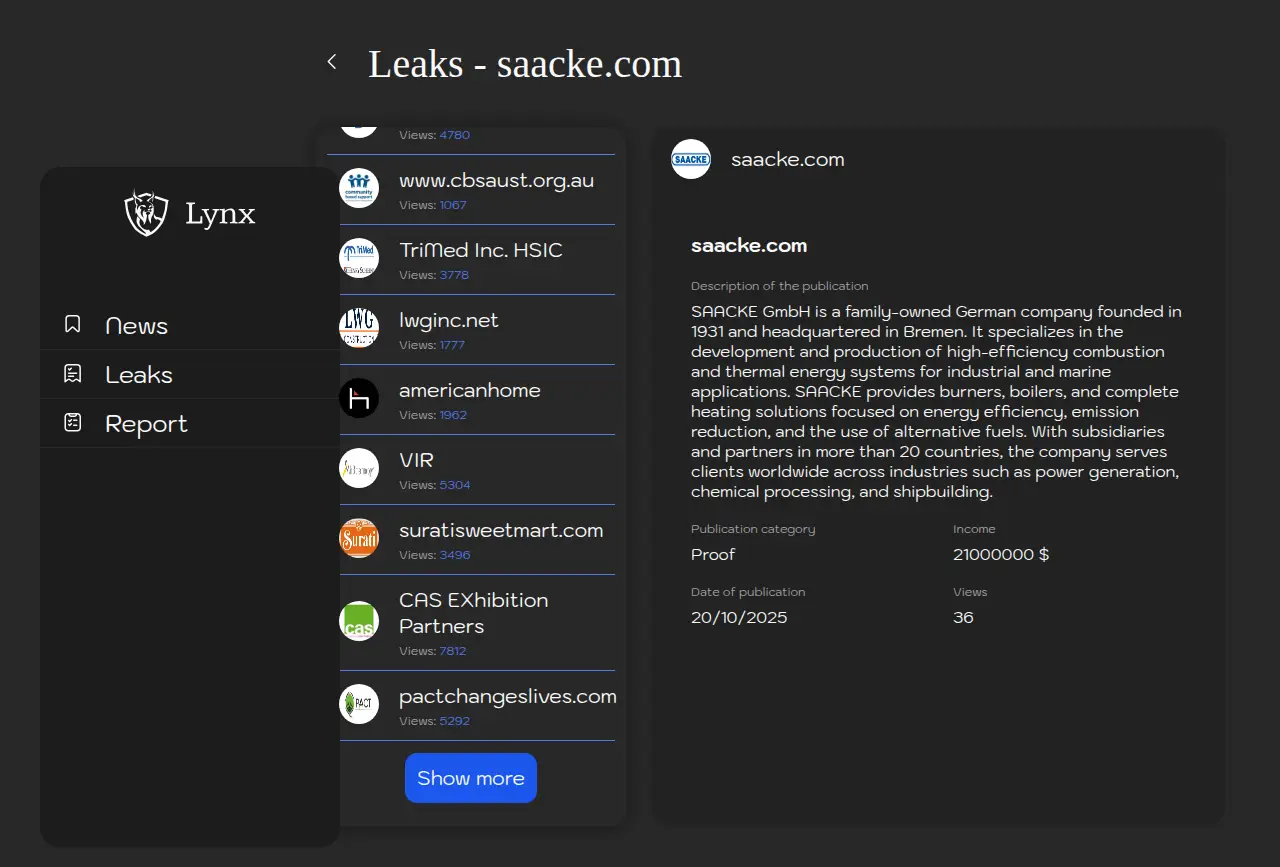Click the News bookmark icon
This screenshot has width=1280, height=867.
pos(73,324)
